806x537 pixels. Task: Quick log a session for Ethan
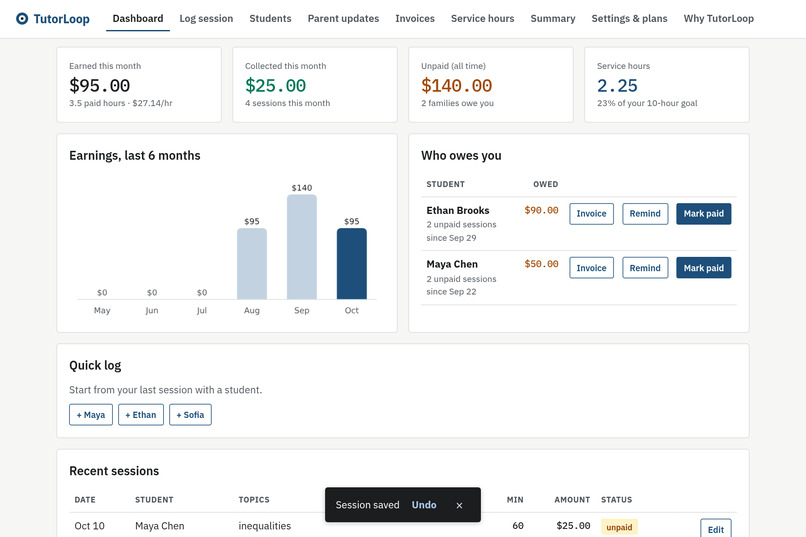[x=141, y=415]
